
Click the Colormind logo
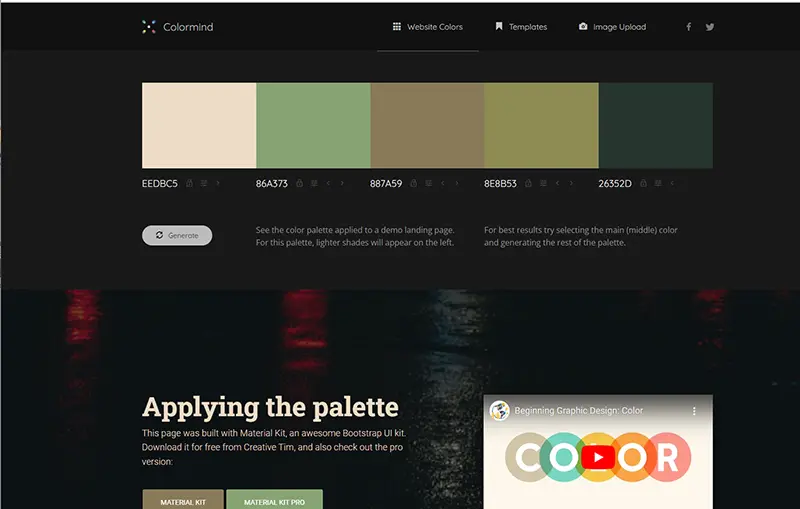click(178, 27)
